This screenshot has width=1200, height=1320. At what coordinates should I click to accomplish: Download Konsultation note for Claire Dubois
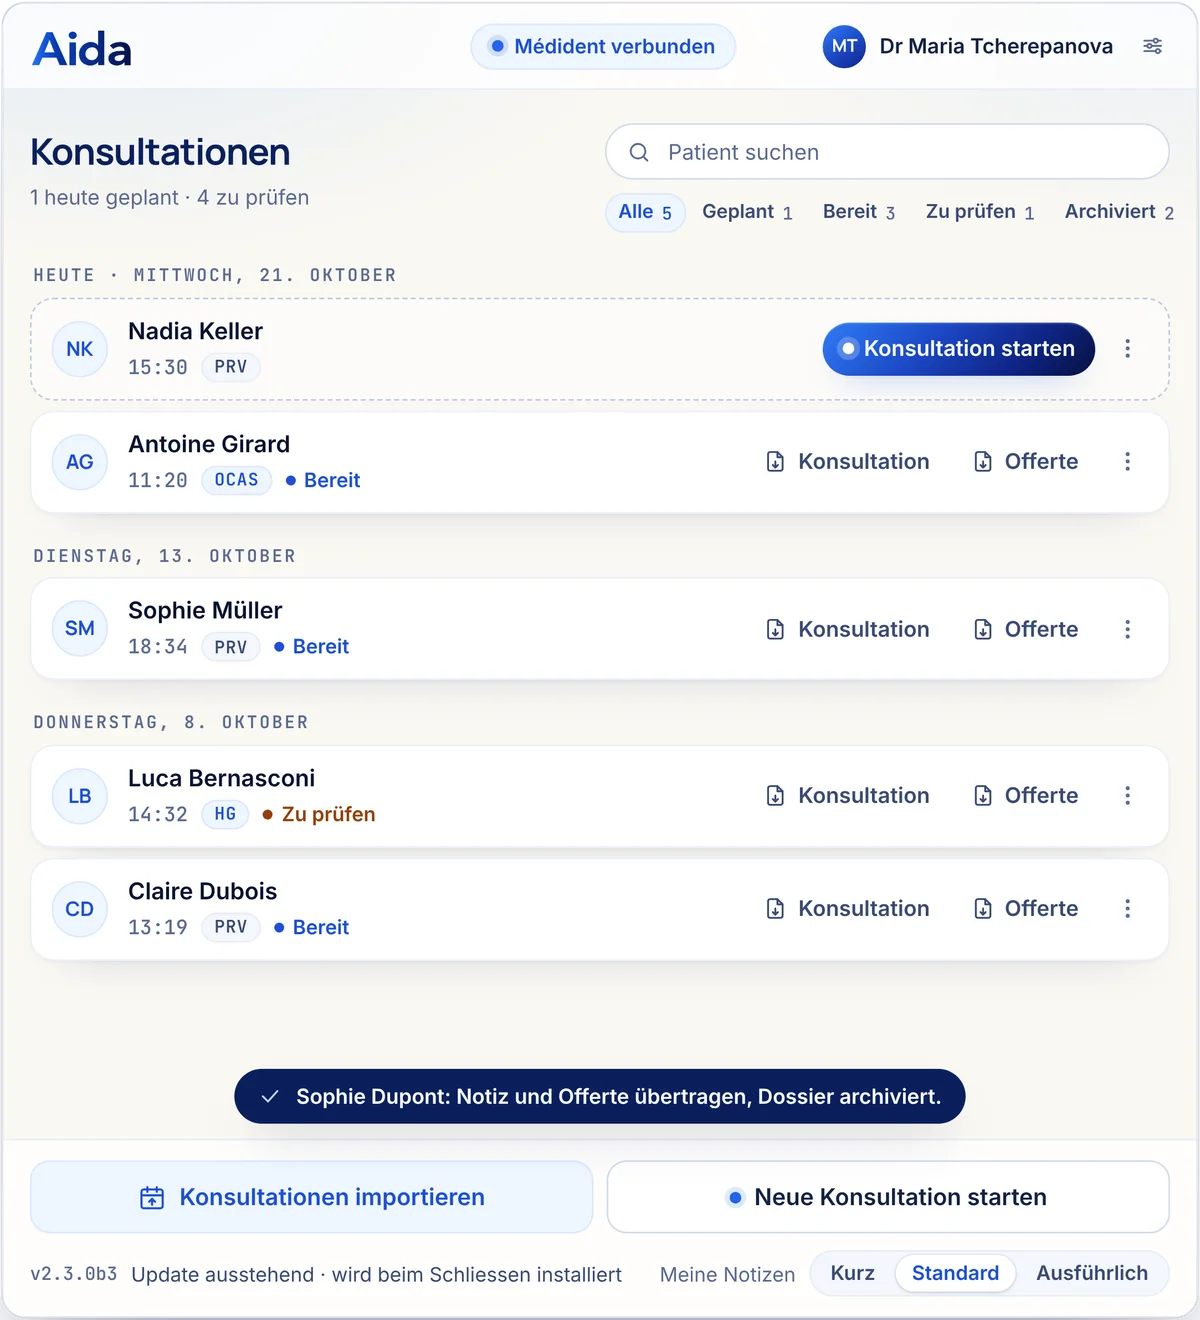pos(848,909)
